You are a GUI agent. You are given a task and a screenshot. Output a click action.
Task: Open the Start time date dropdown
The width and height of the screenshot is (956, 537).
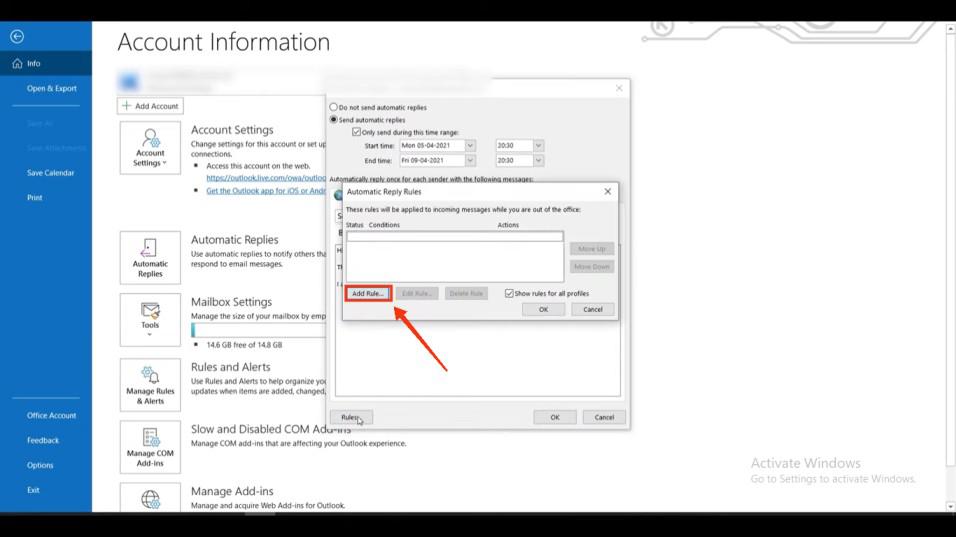click(x=470, y=146)
